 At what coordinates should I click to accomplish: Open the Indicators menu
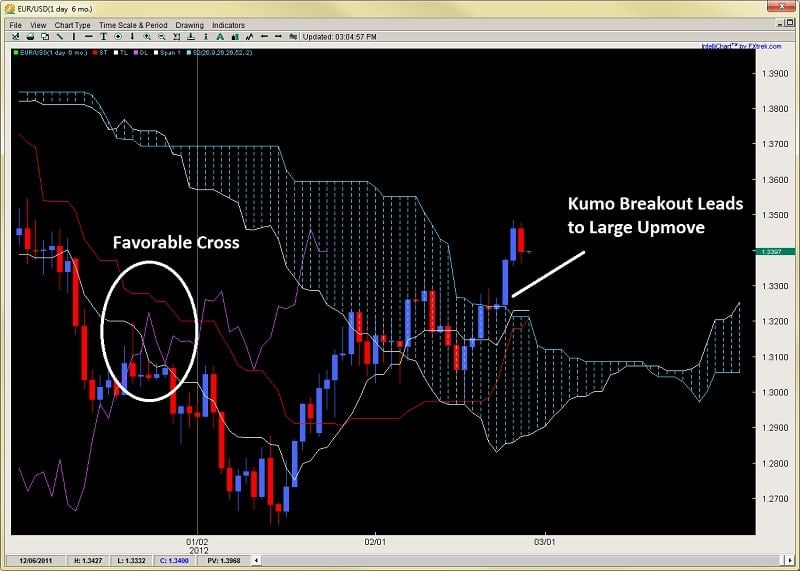228,25
